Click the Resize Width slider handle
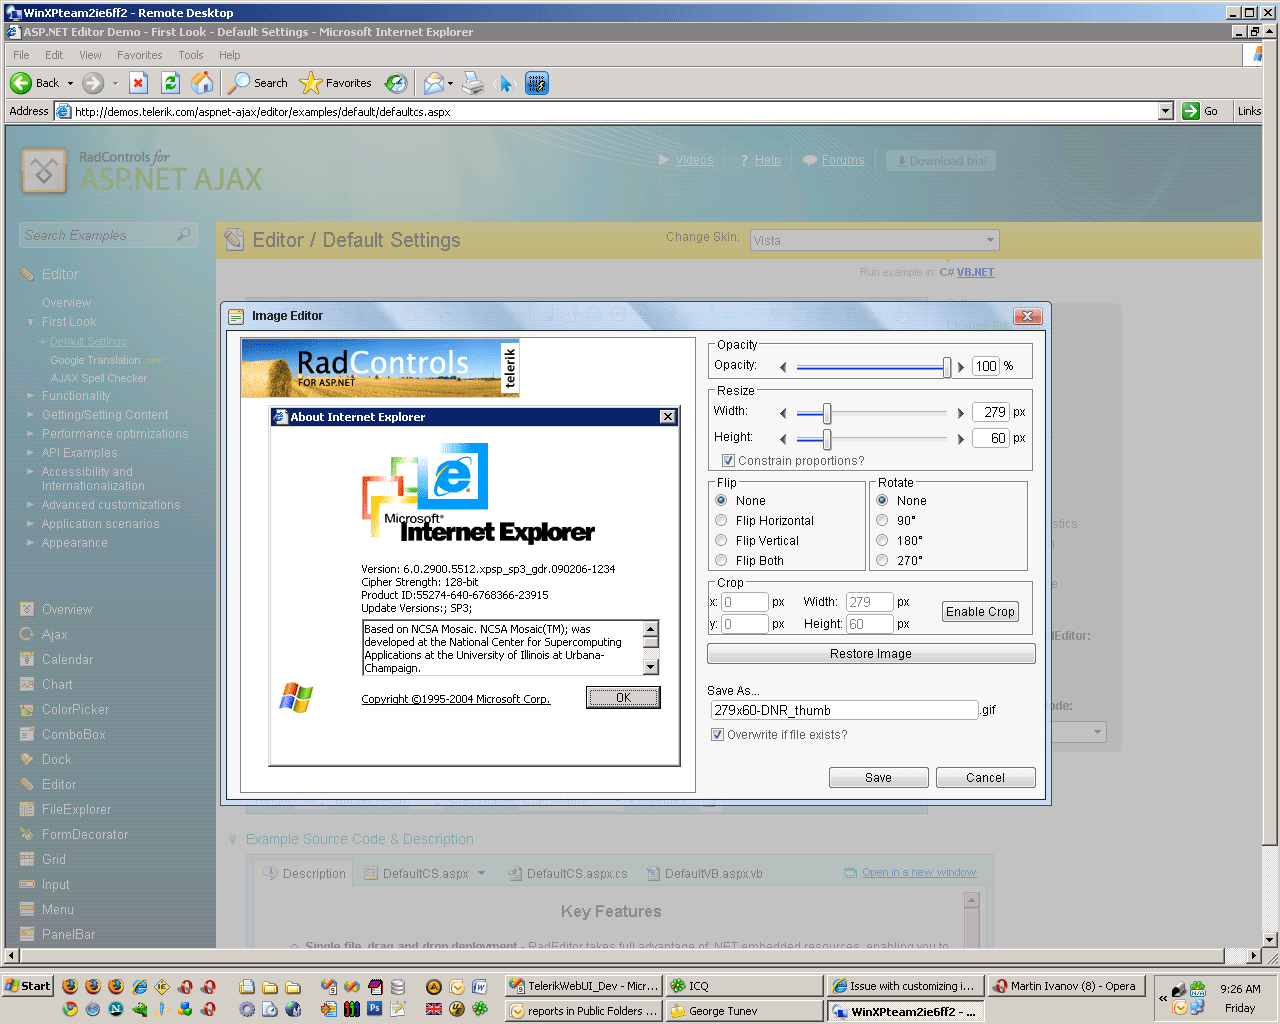 pos(827,413)
